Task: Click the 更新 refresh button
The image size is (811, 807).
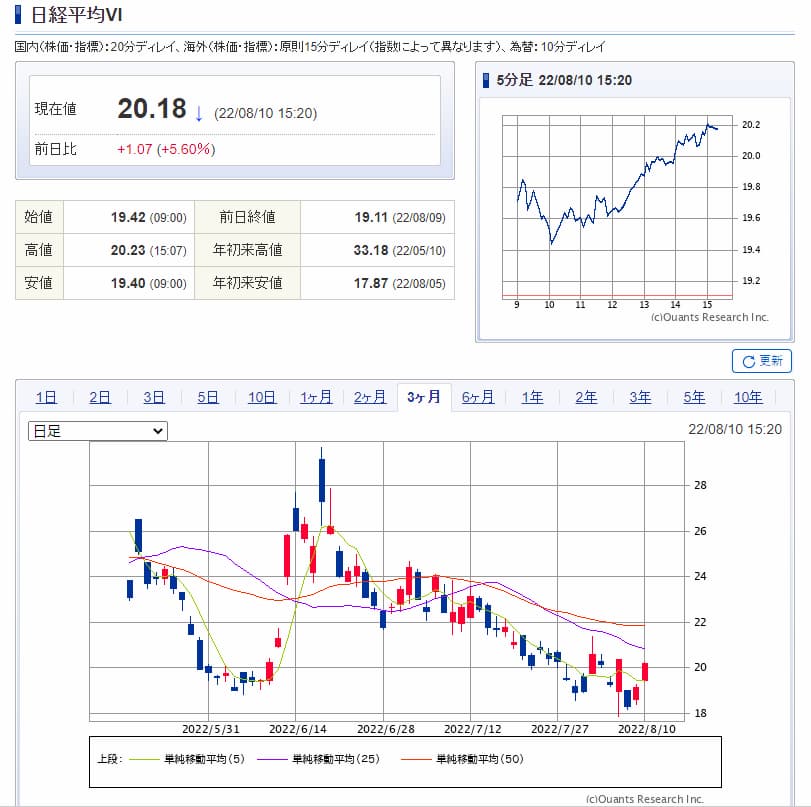Action: pyautogui.click(x=762, y=361)
